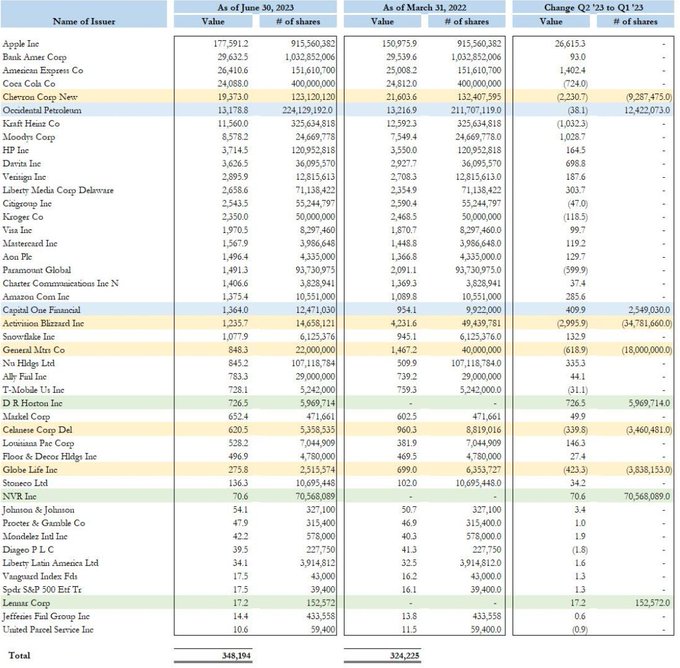The image size is (680, 668).
Task: Click the 'T-Mobile Us Inc' row label
Action: [33, 390]
